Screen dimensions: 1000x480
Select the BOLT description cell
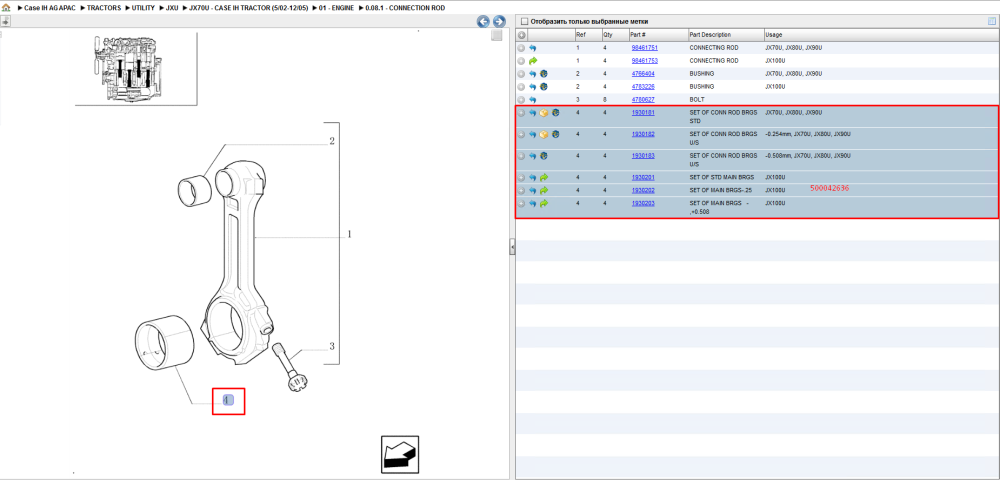(x=696, y=100)
